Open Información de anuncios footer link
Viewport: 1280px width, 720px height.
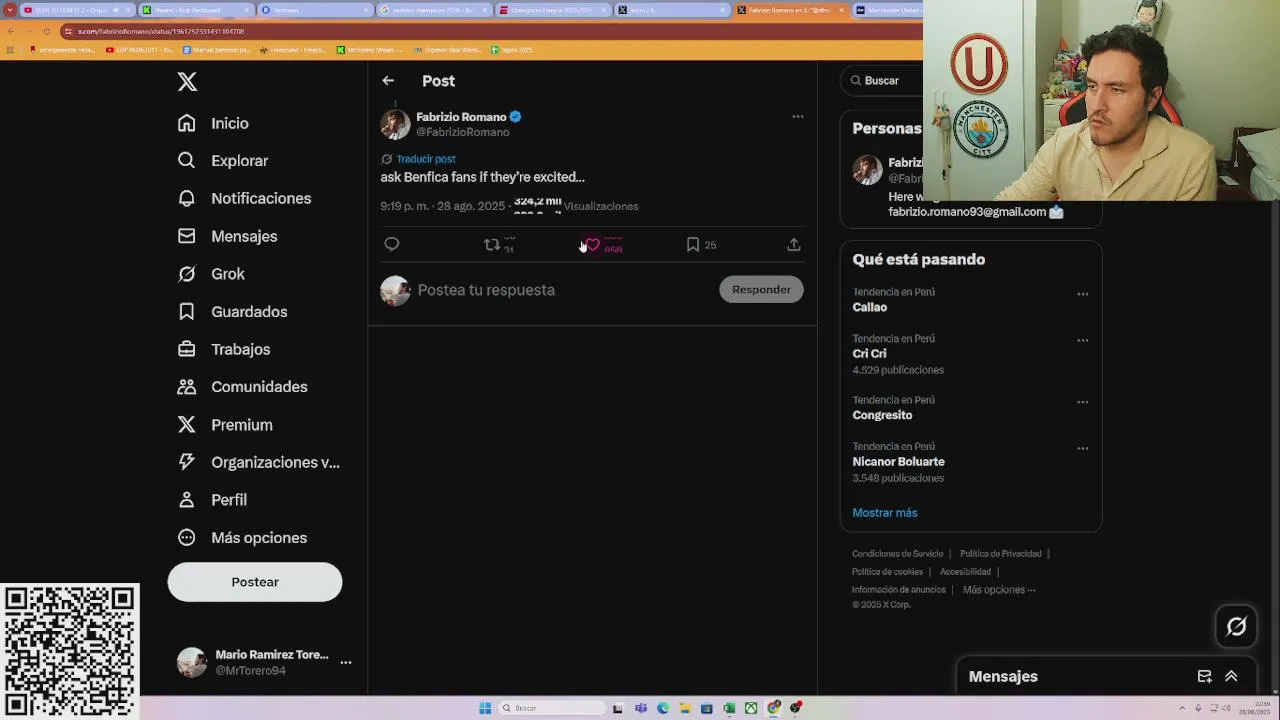(899, 590)
